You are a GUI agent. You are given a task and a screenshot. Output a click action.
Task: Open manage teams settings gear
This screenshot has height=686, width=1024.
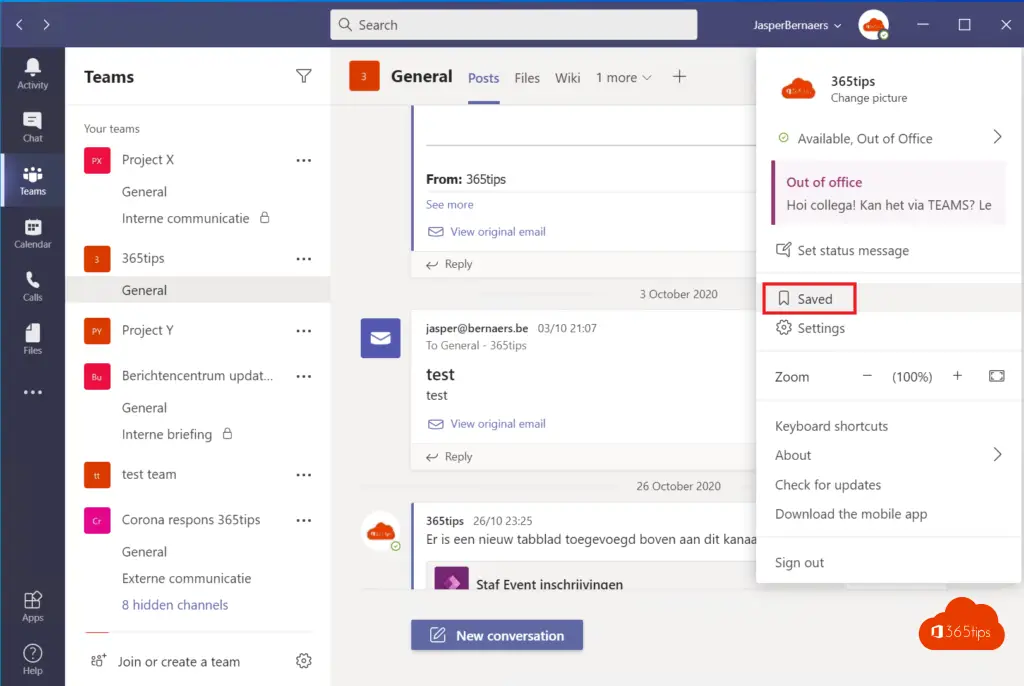(304, 661)
